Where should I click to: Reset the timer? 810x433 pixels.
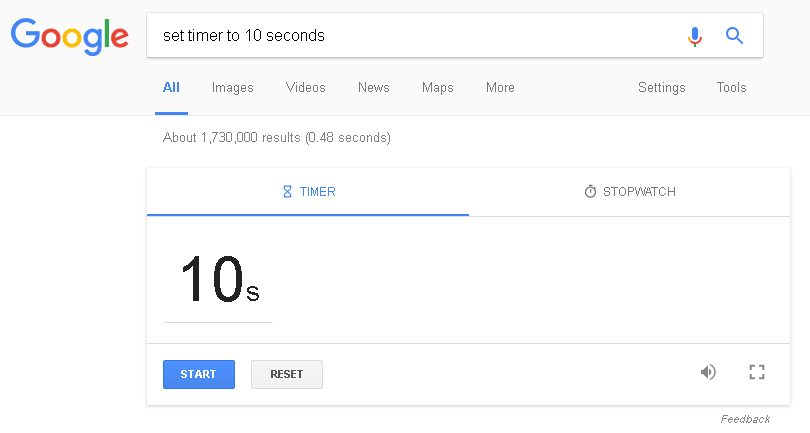coord(287,374)
